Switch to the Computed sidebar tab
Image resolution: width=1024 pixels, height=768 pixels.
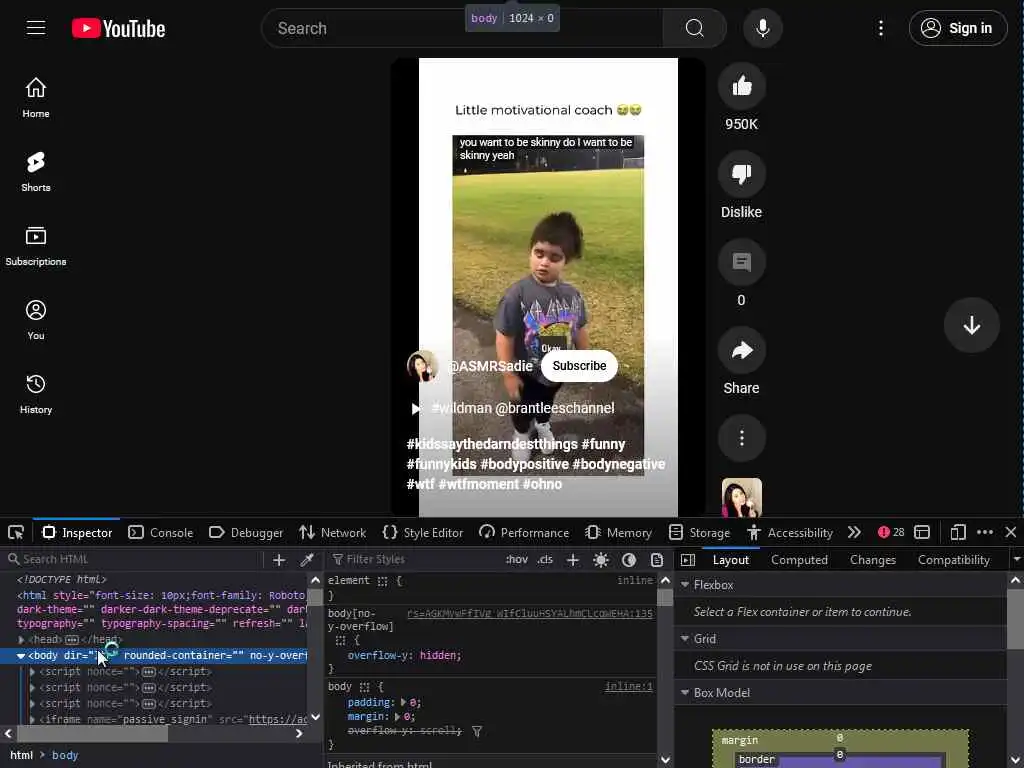[799, 560]
